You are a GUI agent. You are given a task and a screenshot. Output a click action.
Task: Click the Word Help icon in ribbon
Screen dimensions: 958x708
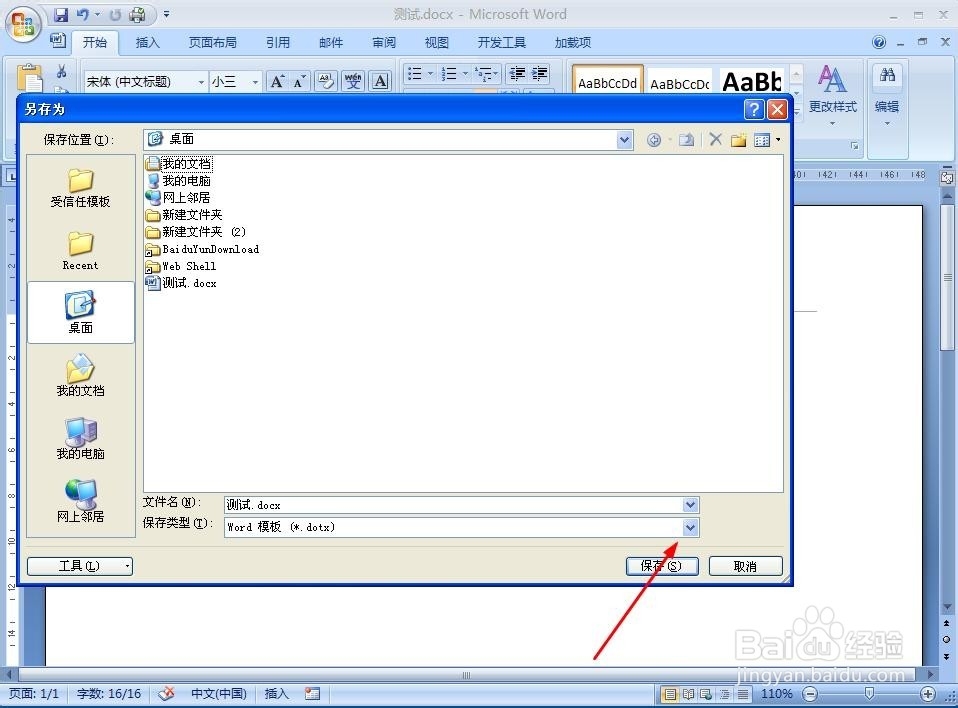coord(879,42)
